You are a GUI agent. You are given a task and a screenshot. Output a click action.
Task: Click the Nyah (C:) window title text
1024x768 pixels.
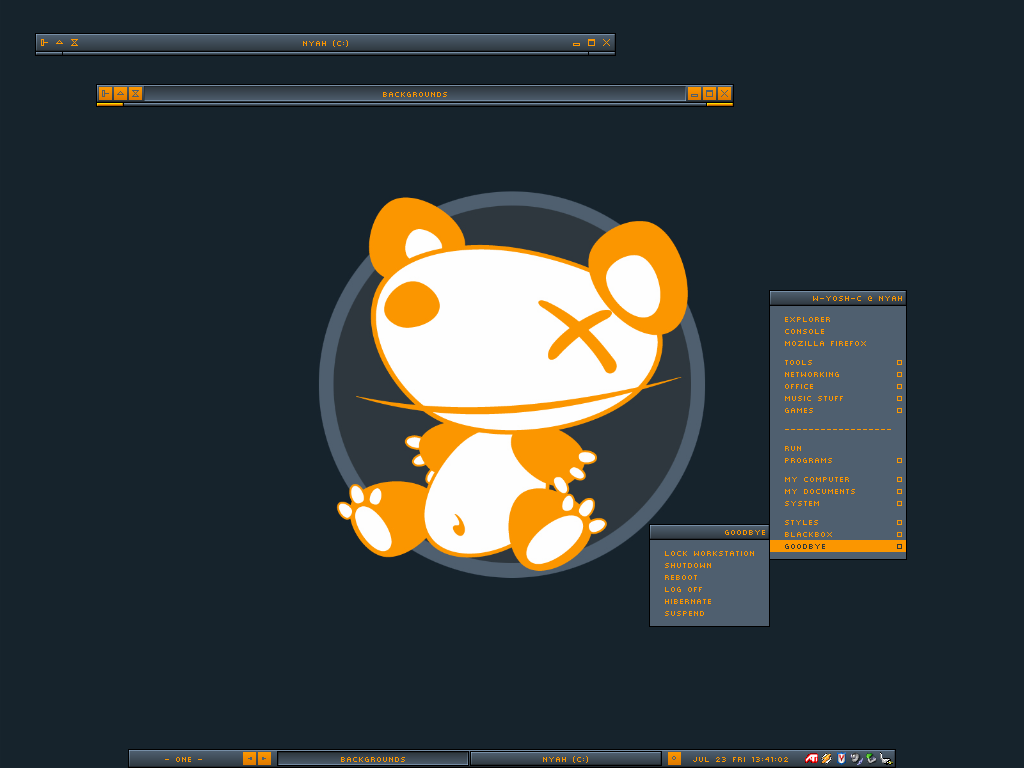[325, 43]
